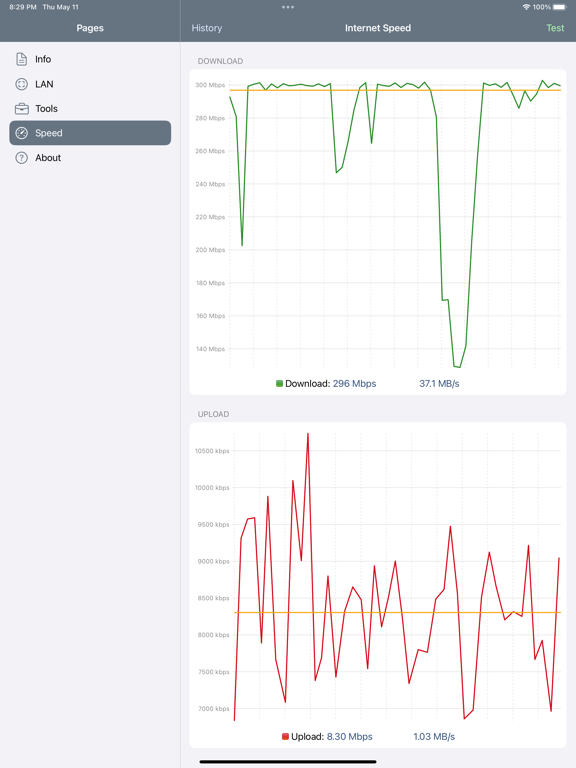Image resolution: width=576 pixels, height=768 pixels.
Task: Tap the green Download legend swatch
Action: 279,384
